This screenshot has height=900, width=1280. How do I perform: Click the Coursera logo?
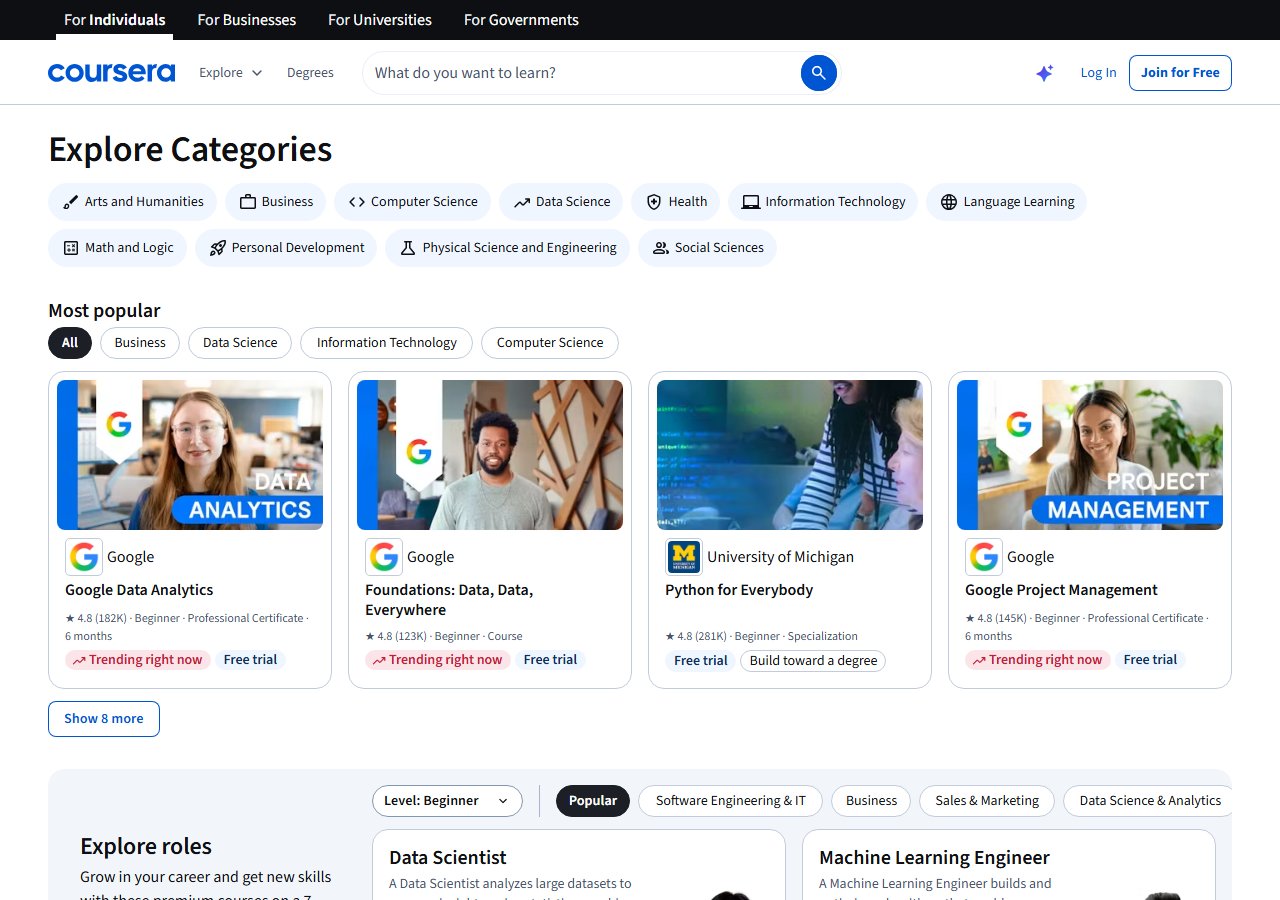(111, 73)
